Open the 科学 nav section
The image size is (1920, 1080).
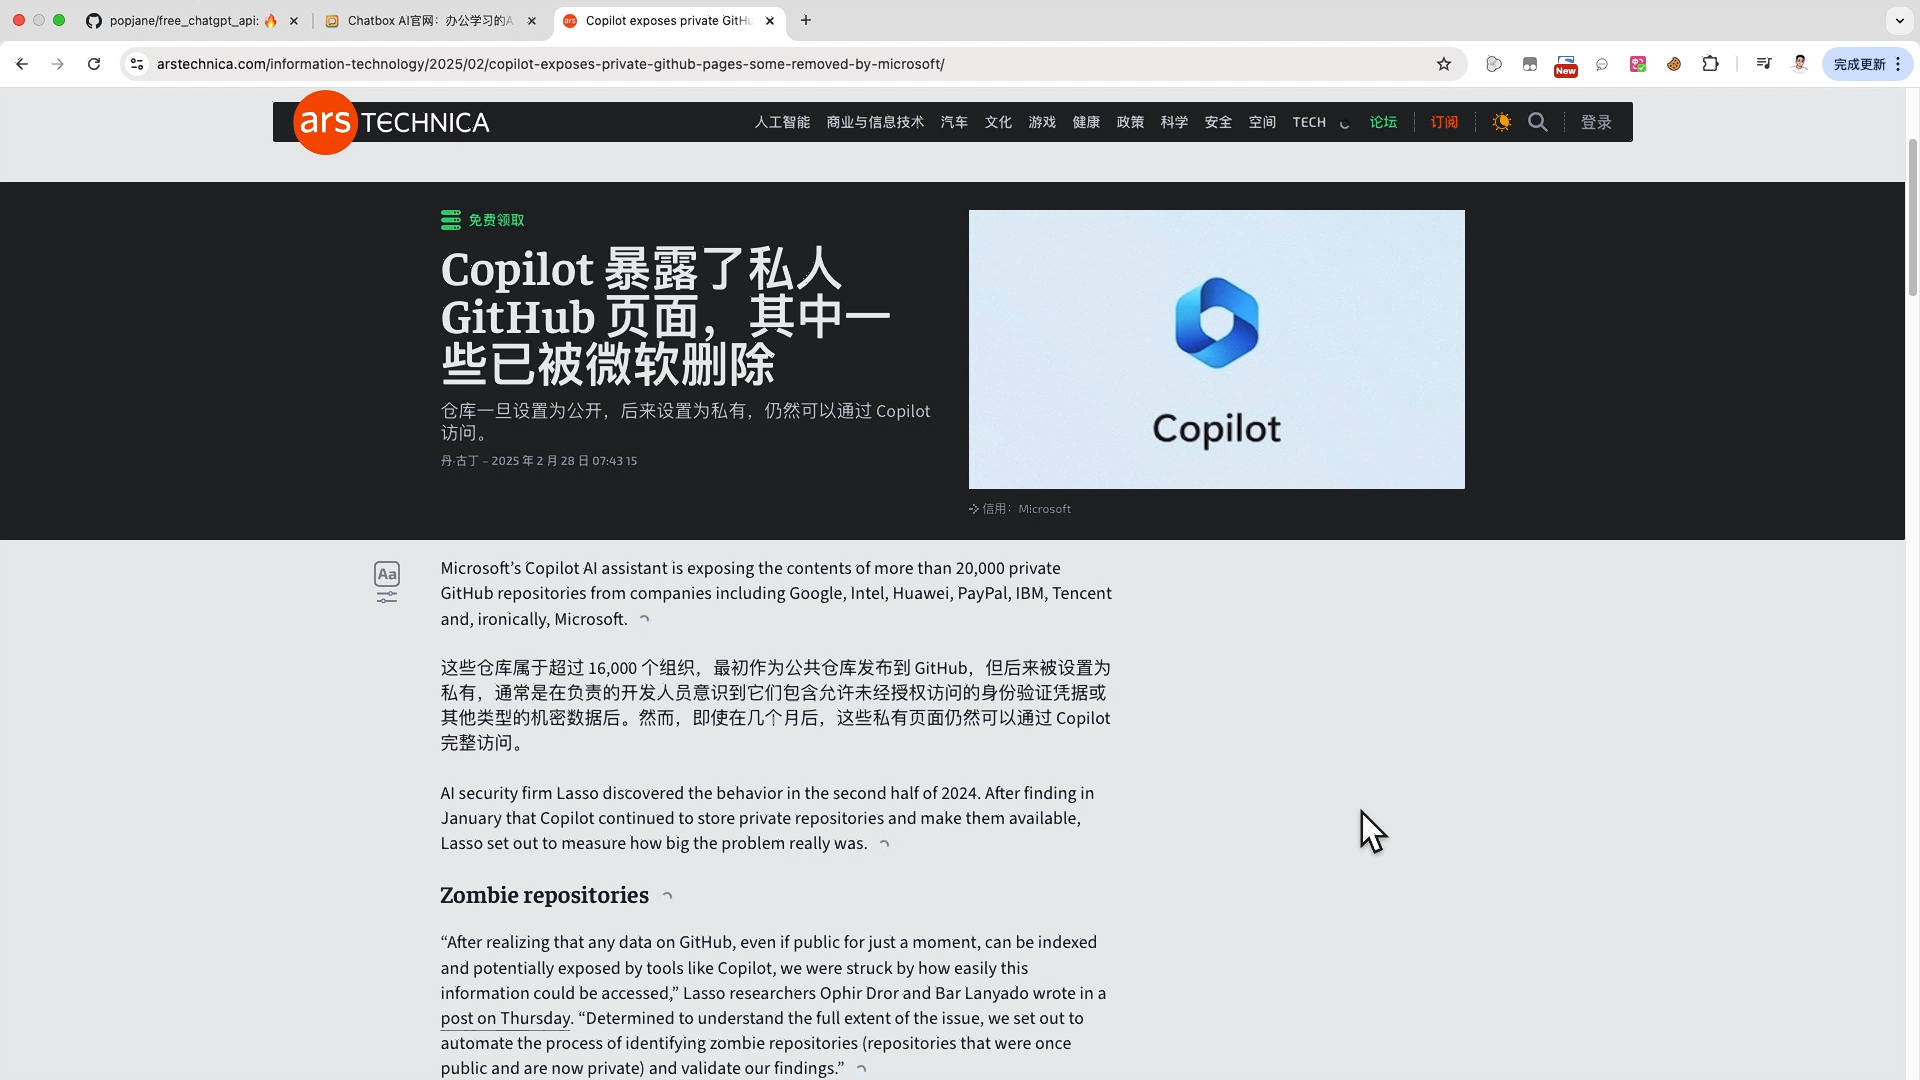tap(1174, 122)
